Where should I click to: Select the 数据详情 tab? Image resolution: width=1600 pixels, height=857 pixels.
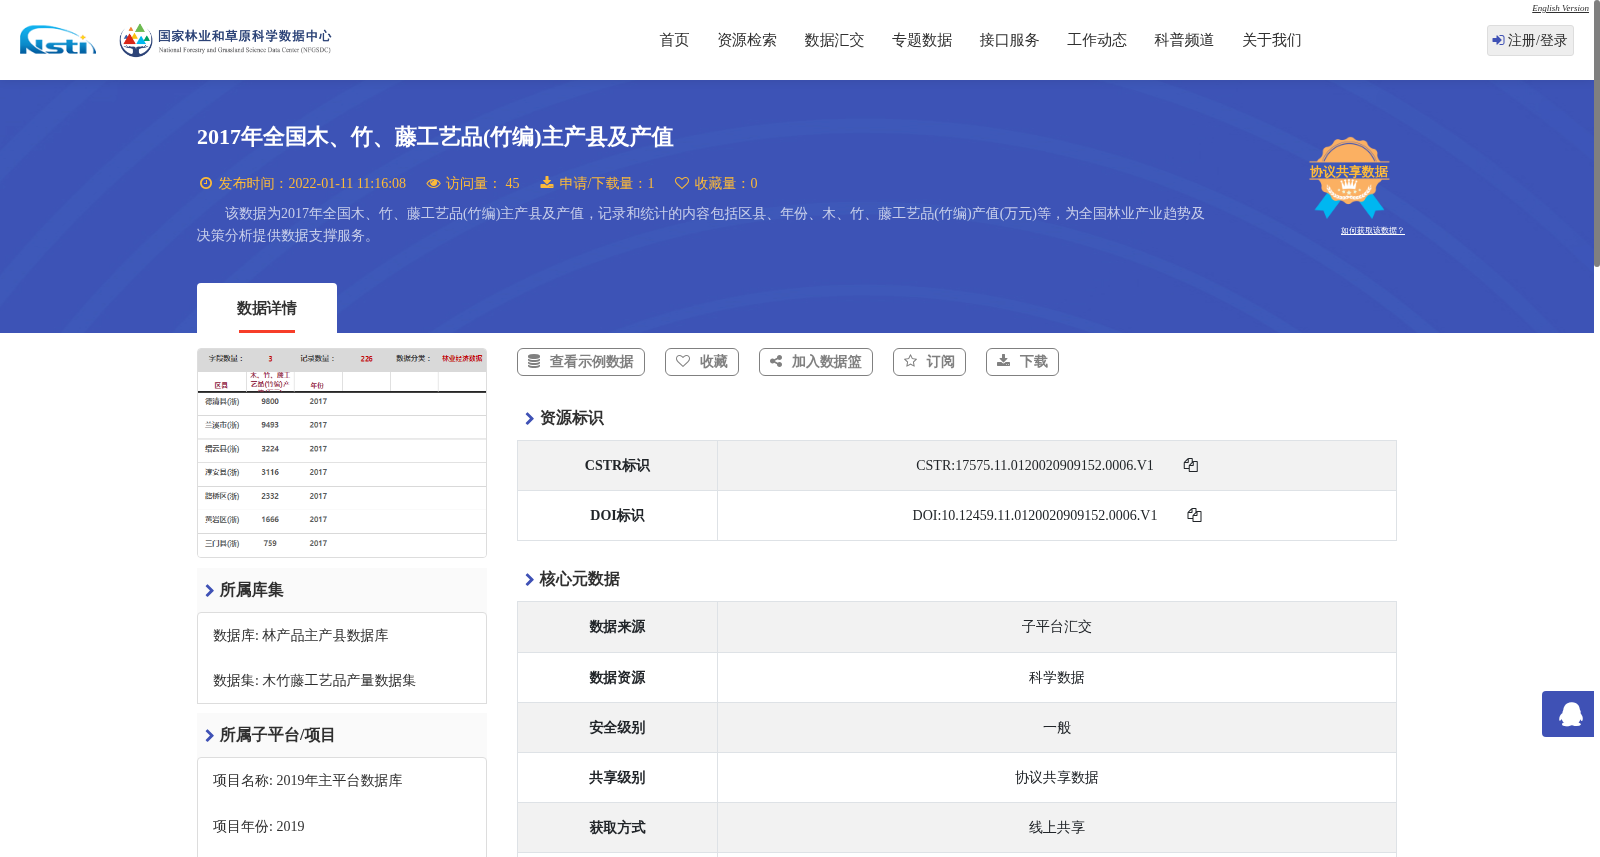coord(267,308)
